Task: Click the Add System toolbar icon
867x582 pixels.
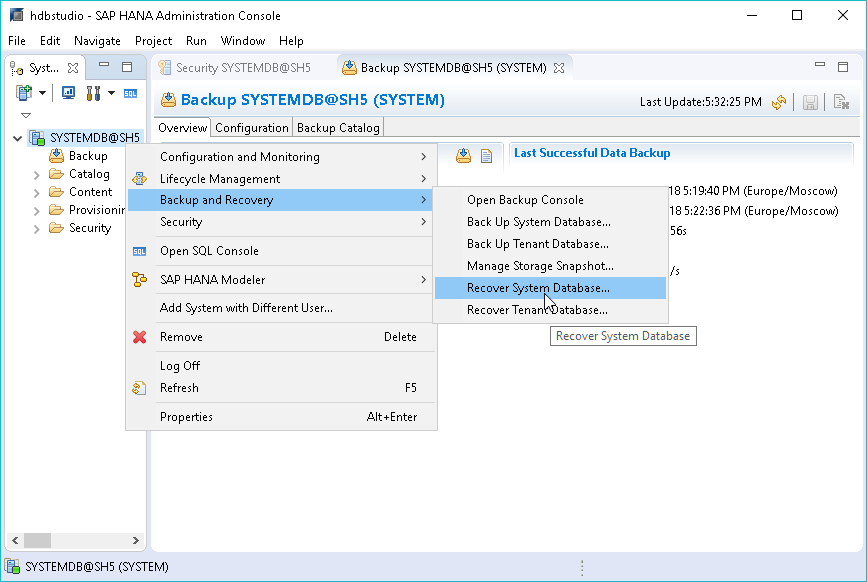Action: pos(24,93)
